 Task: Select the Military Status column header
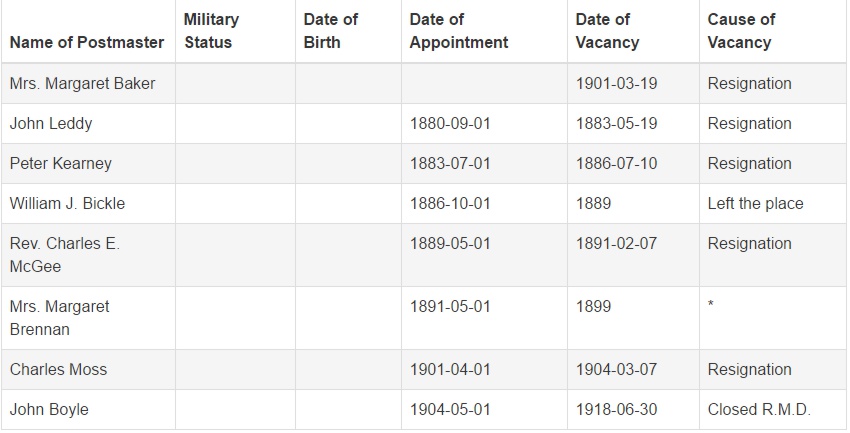point(211,31)
